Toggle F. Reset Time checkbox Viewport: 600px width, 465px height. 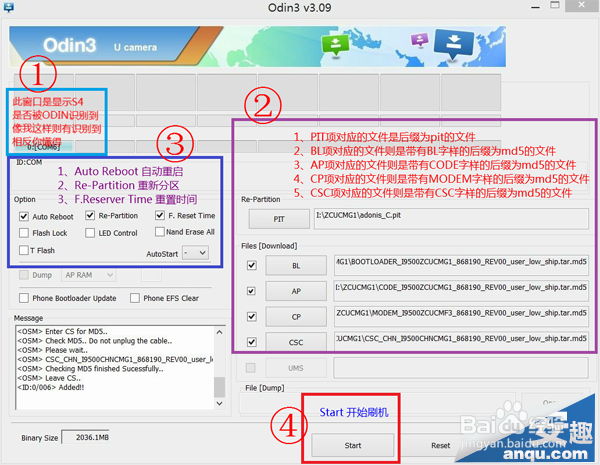[x=160, y=215]
